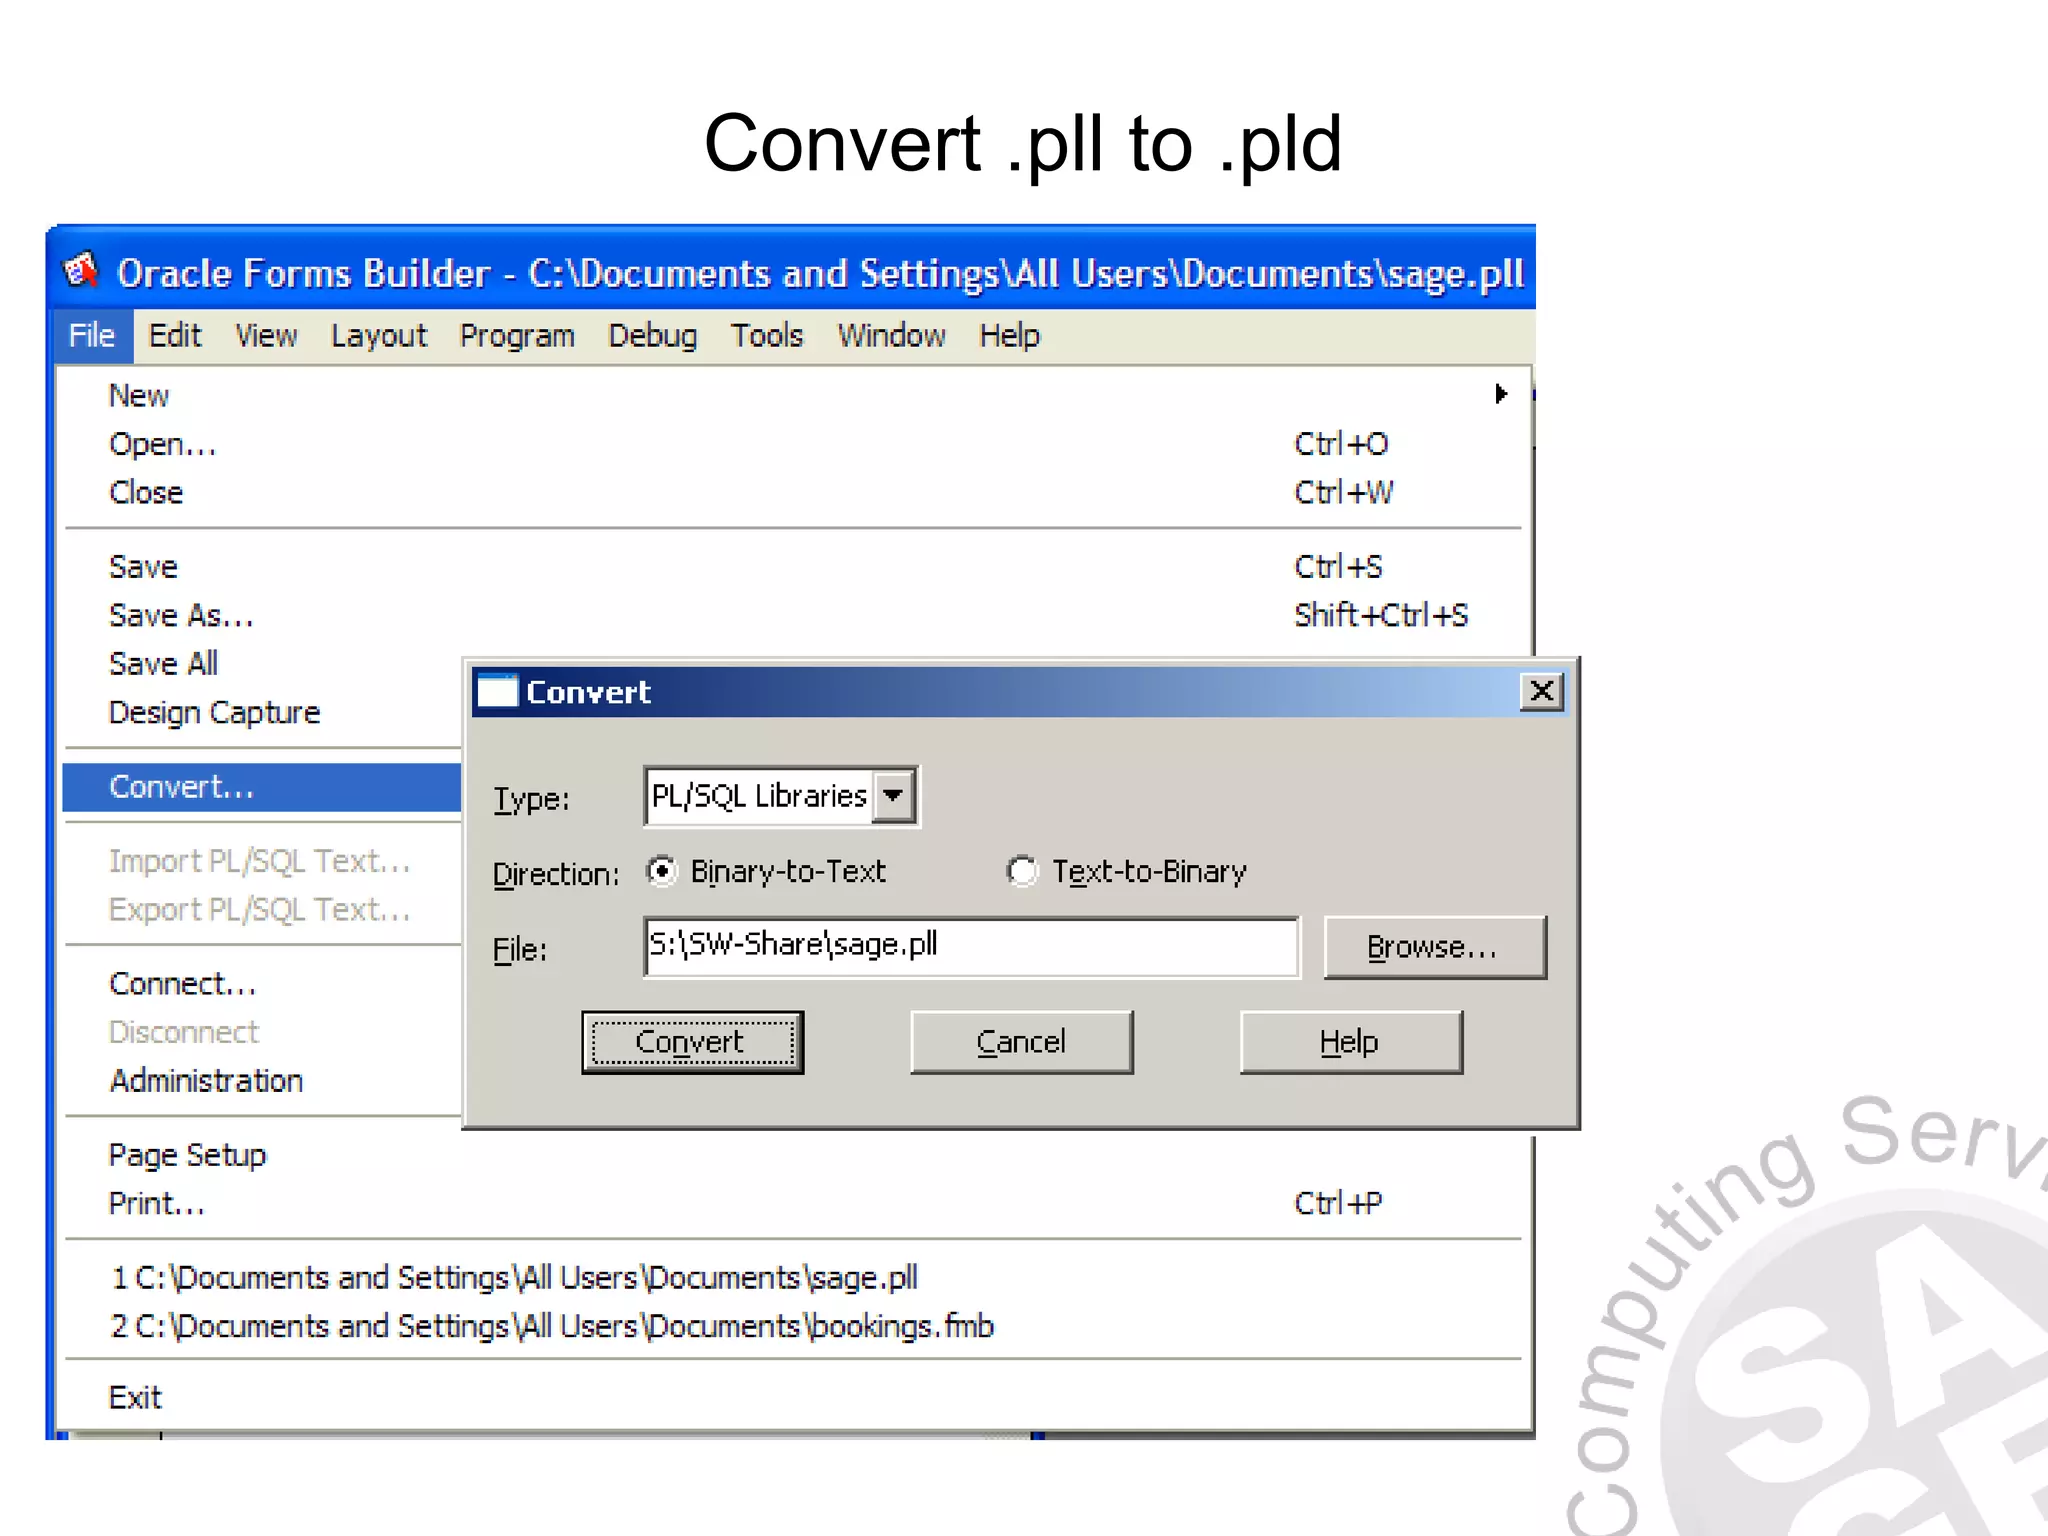2048x1536 pixels.
Task: Open the Help menu in menu bar
Action: [1010, 335]
